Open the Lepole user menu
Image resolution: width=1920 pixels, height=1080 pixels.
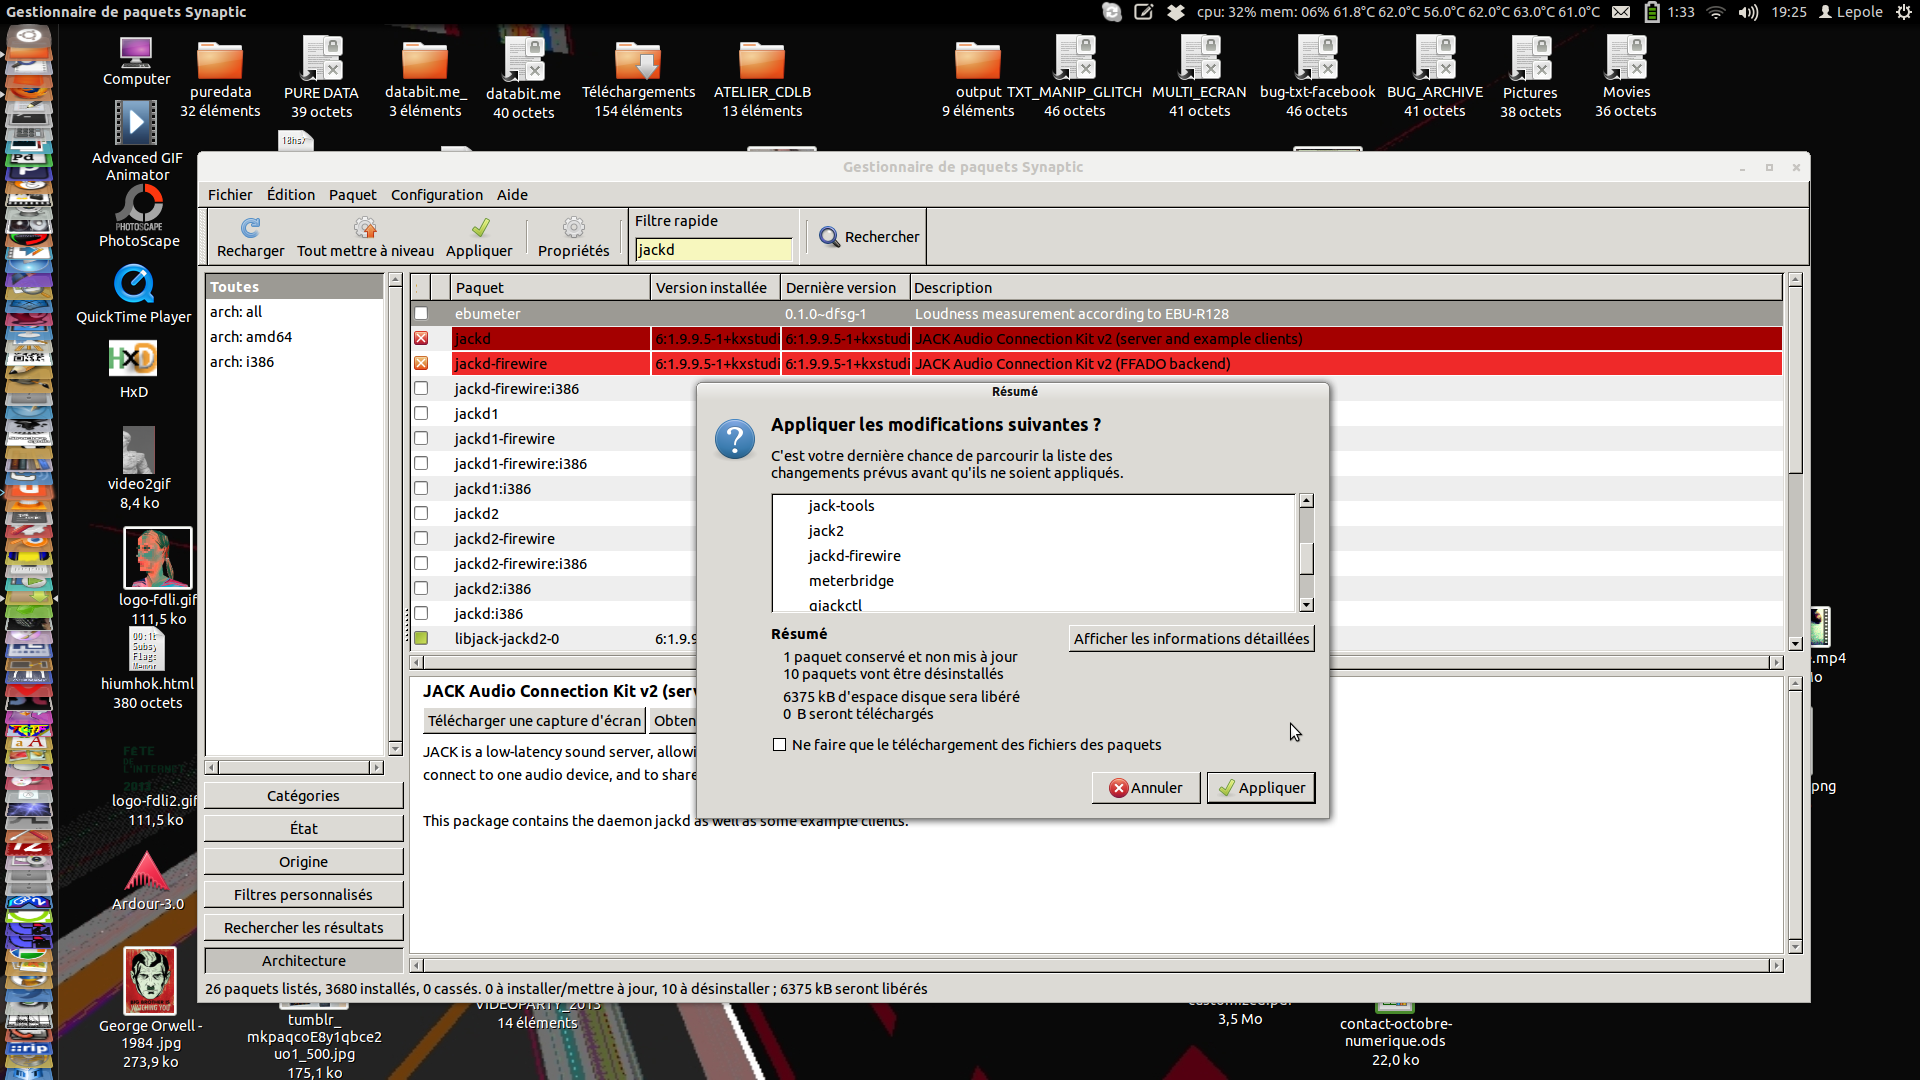click(x=1850, y=12)
